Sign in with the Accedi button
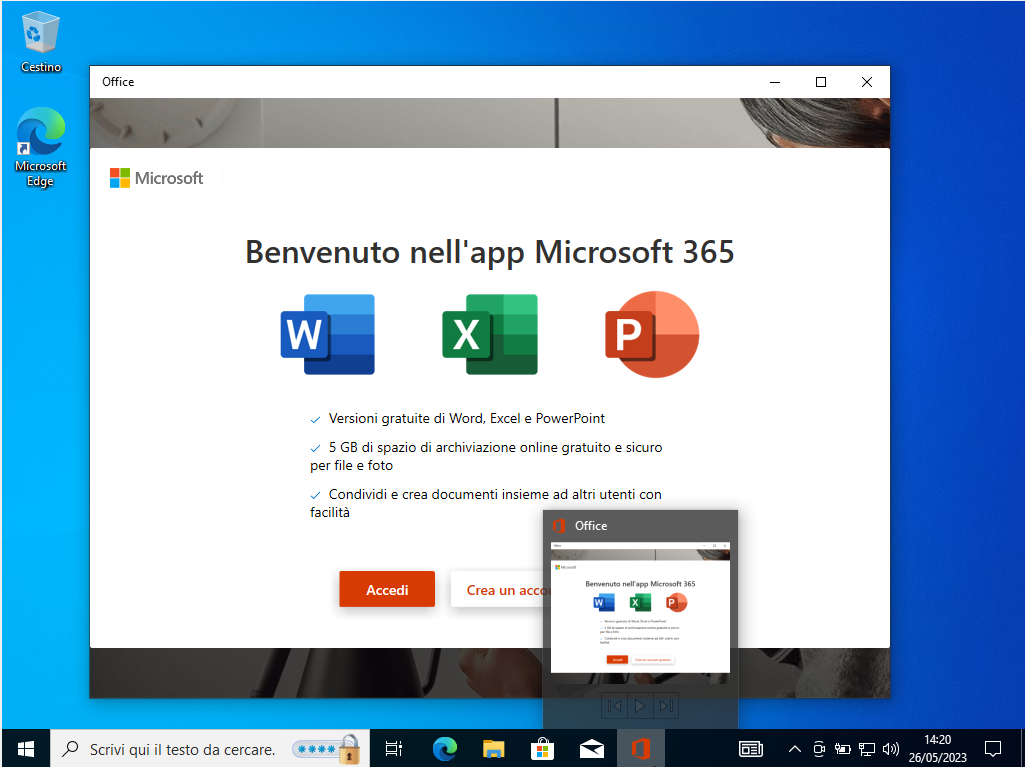Screen dimensions: 1025x767 click(x=387, y=589)
